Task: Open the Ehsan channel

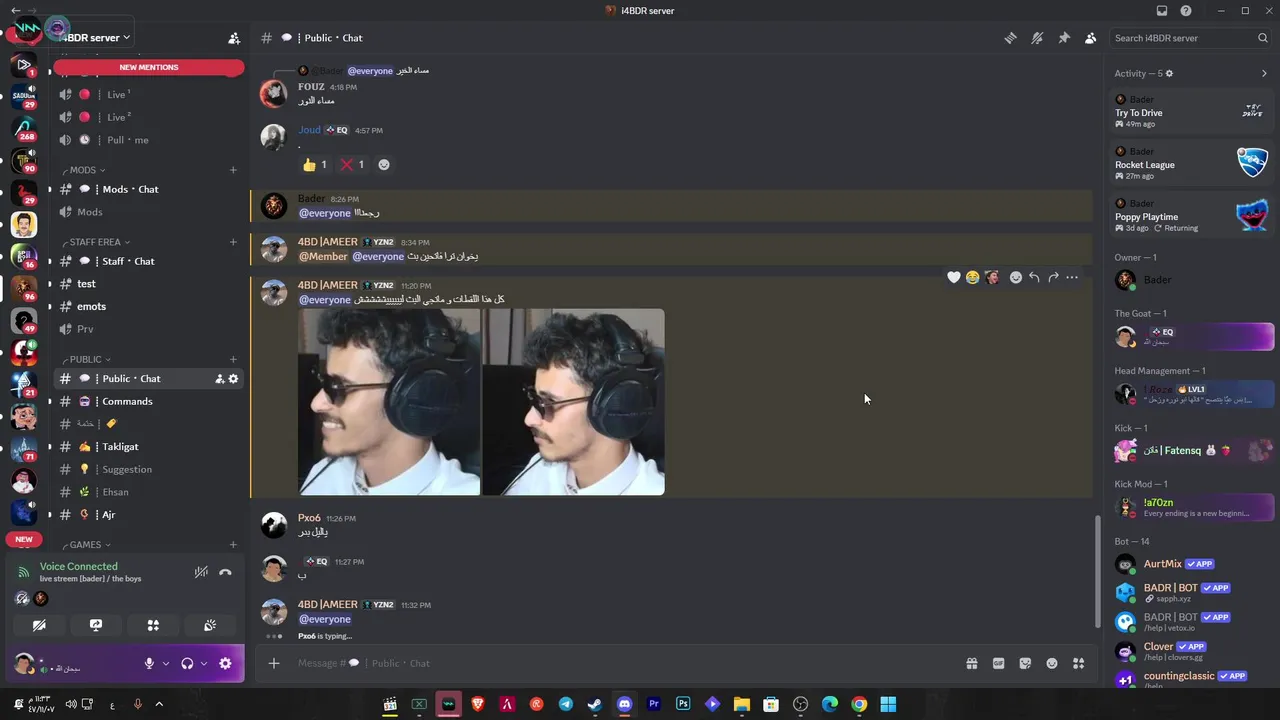Action: point(148,492)
